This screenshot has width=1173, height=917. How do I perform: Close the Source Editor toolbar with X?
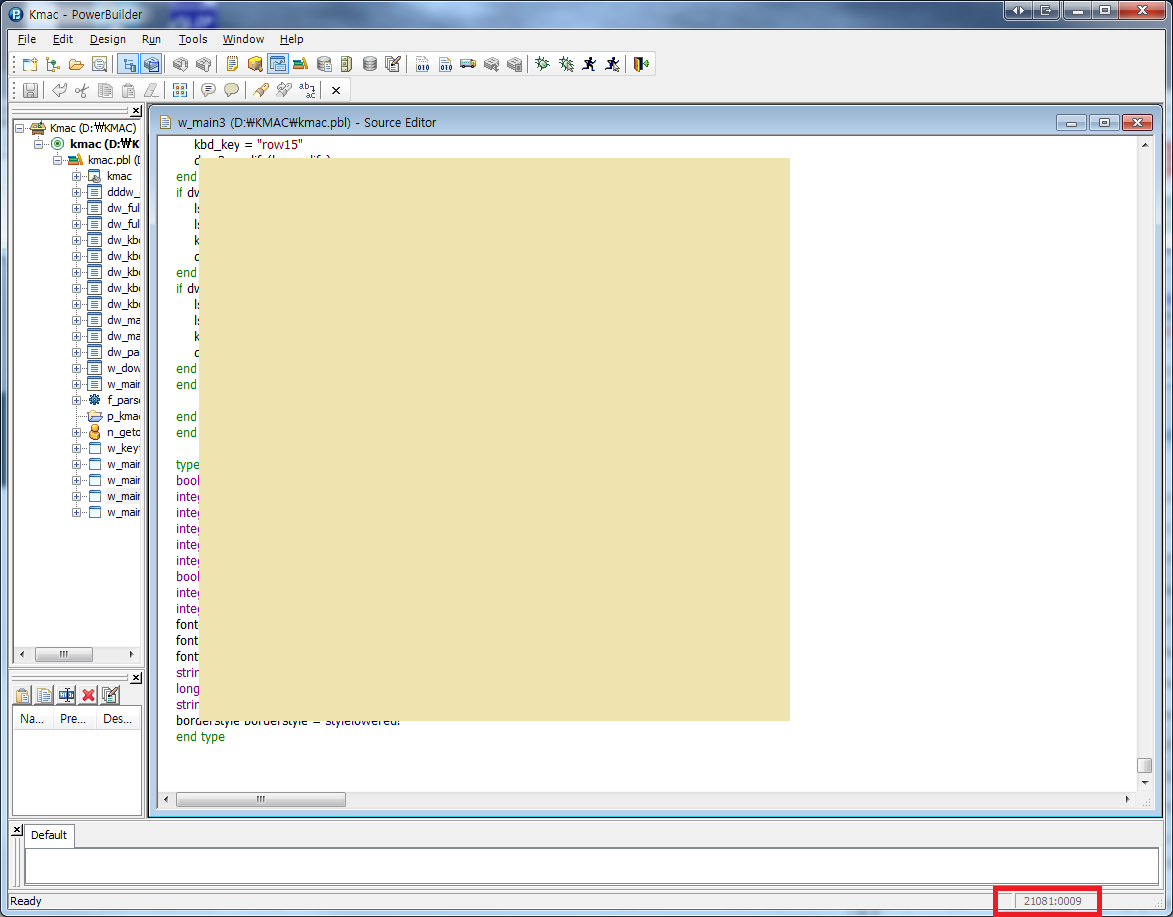click(x=336, y=91)
